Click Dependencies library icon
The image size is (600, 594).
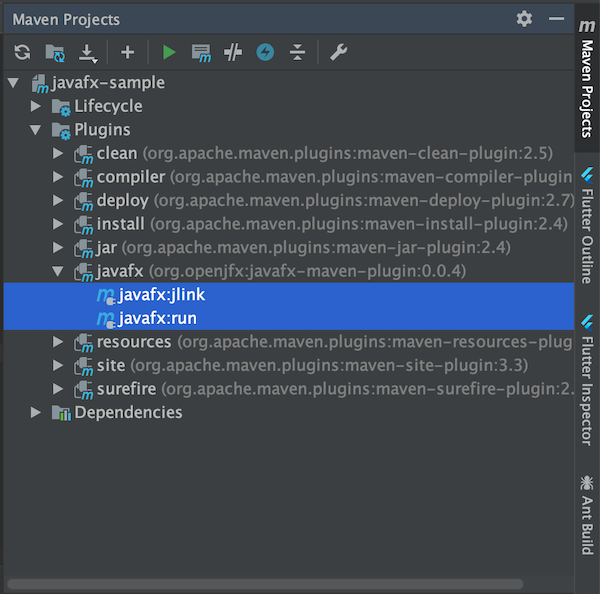click(x=61, y=413)
